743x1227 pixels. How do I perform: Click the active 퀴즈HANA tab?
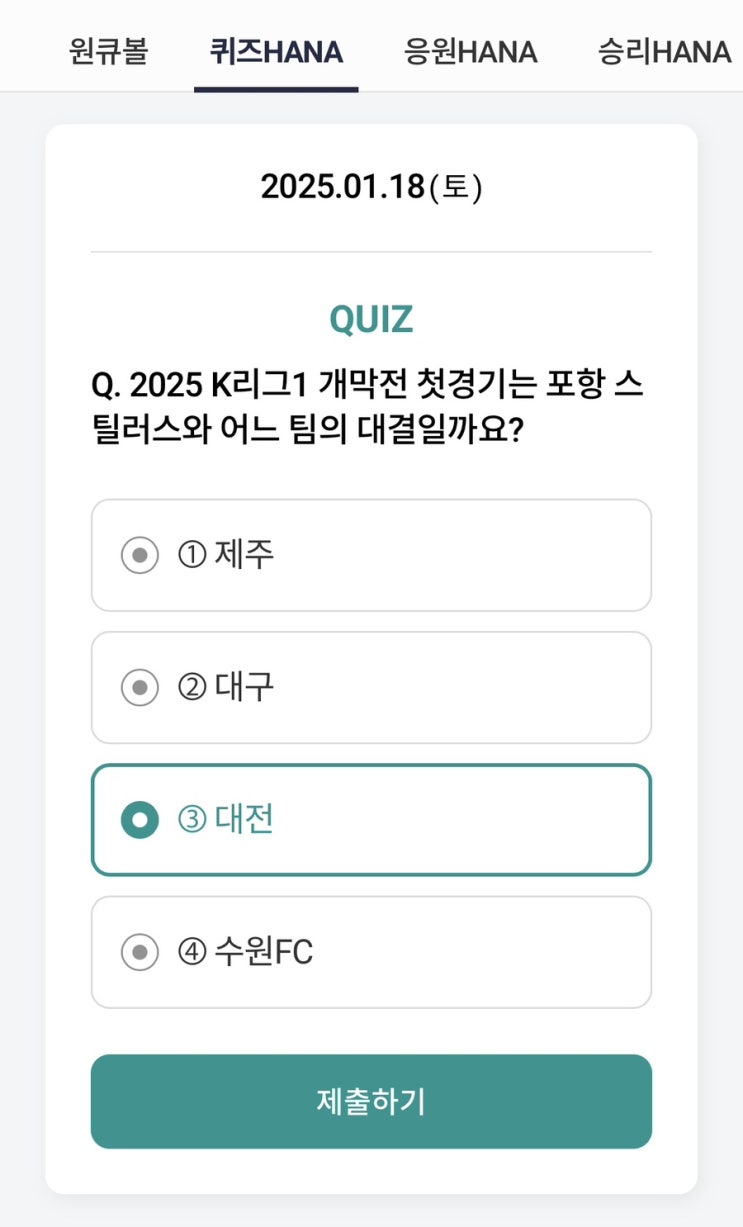276,51
